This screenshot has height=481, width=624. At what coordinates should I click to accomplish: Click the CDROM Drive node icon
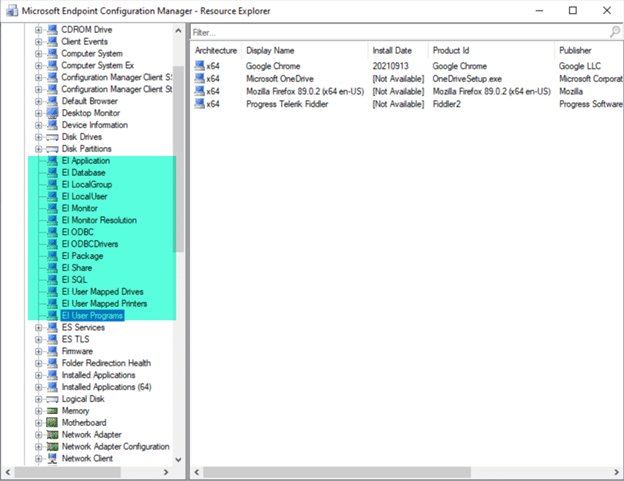(52, 29)
